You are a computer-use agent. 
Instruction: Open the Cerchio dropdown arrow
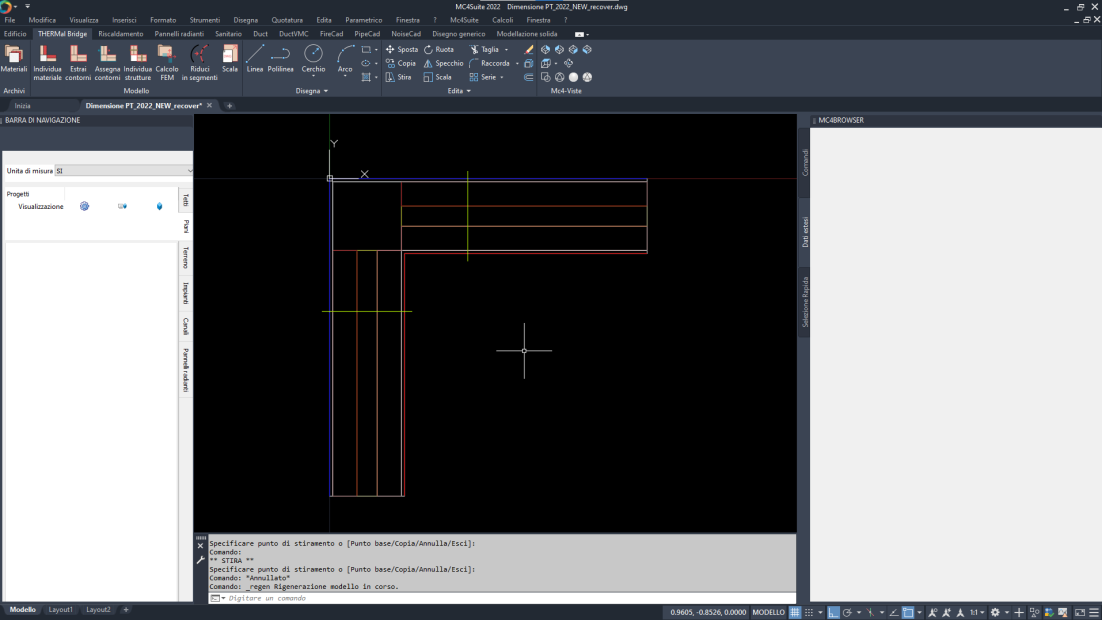tap(313, 76)
